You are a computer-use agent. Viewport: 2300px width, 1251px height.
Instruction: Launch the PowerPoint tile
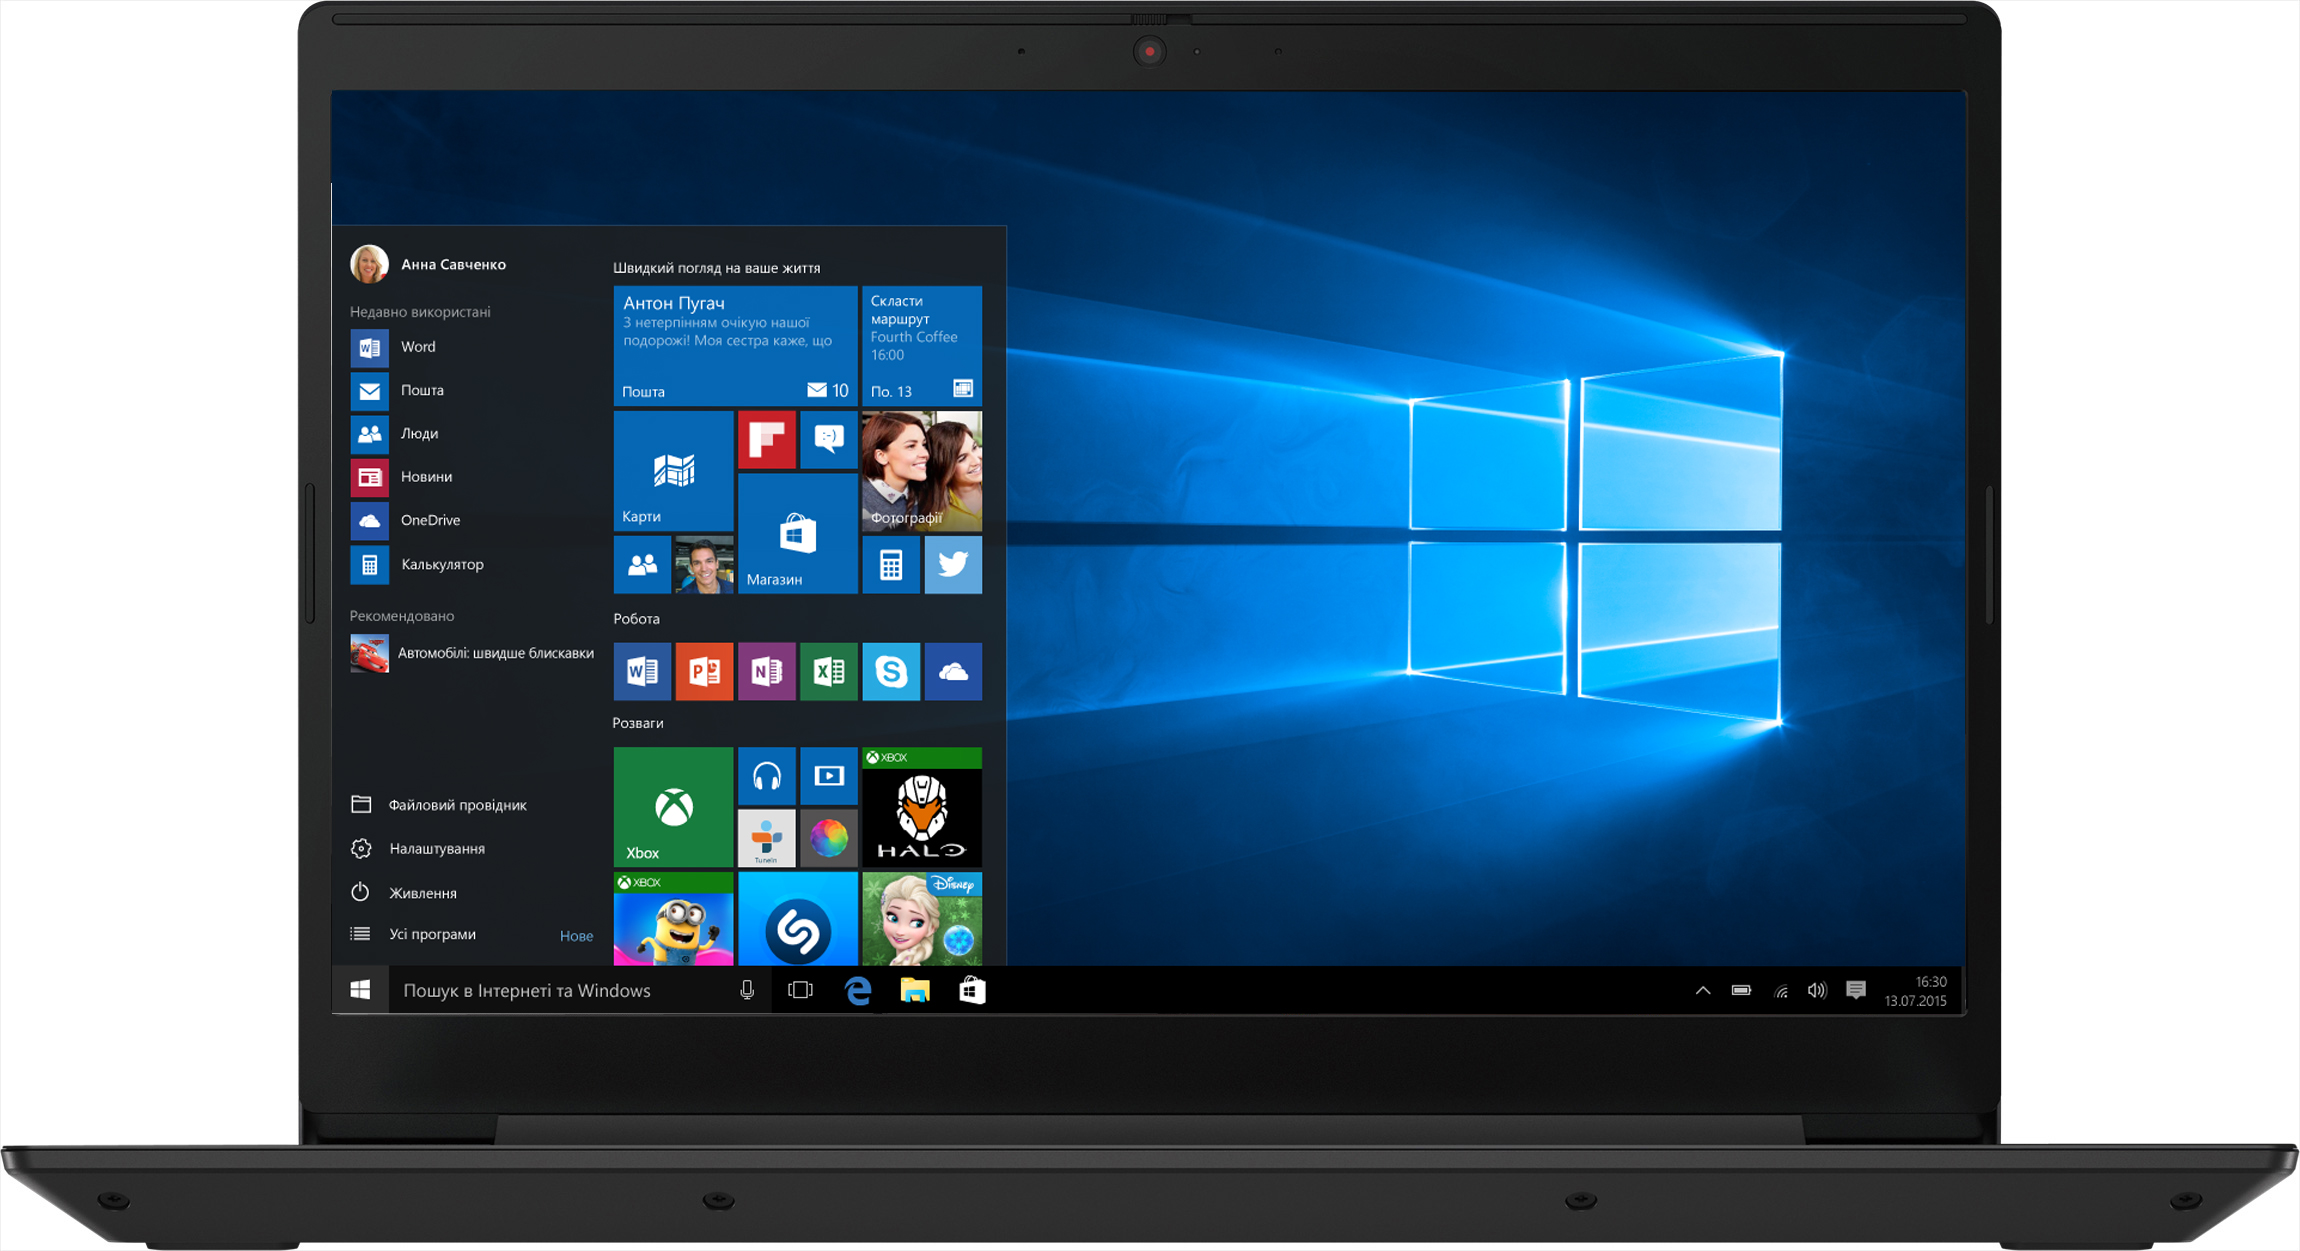(x=704, y=671)
